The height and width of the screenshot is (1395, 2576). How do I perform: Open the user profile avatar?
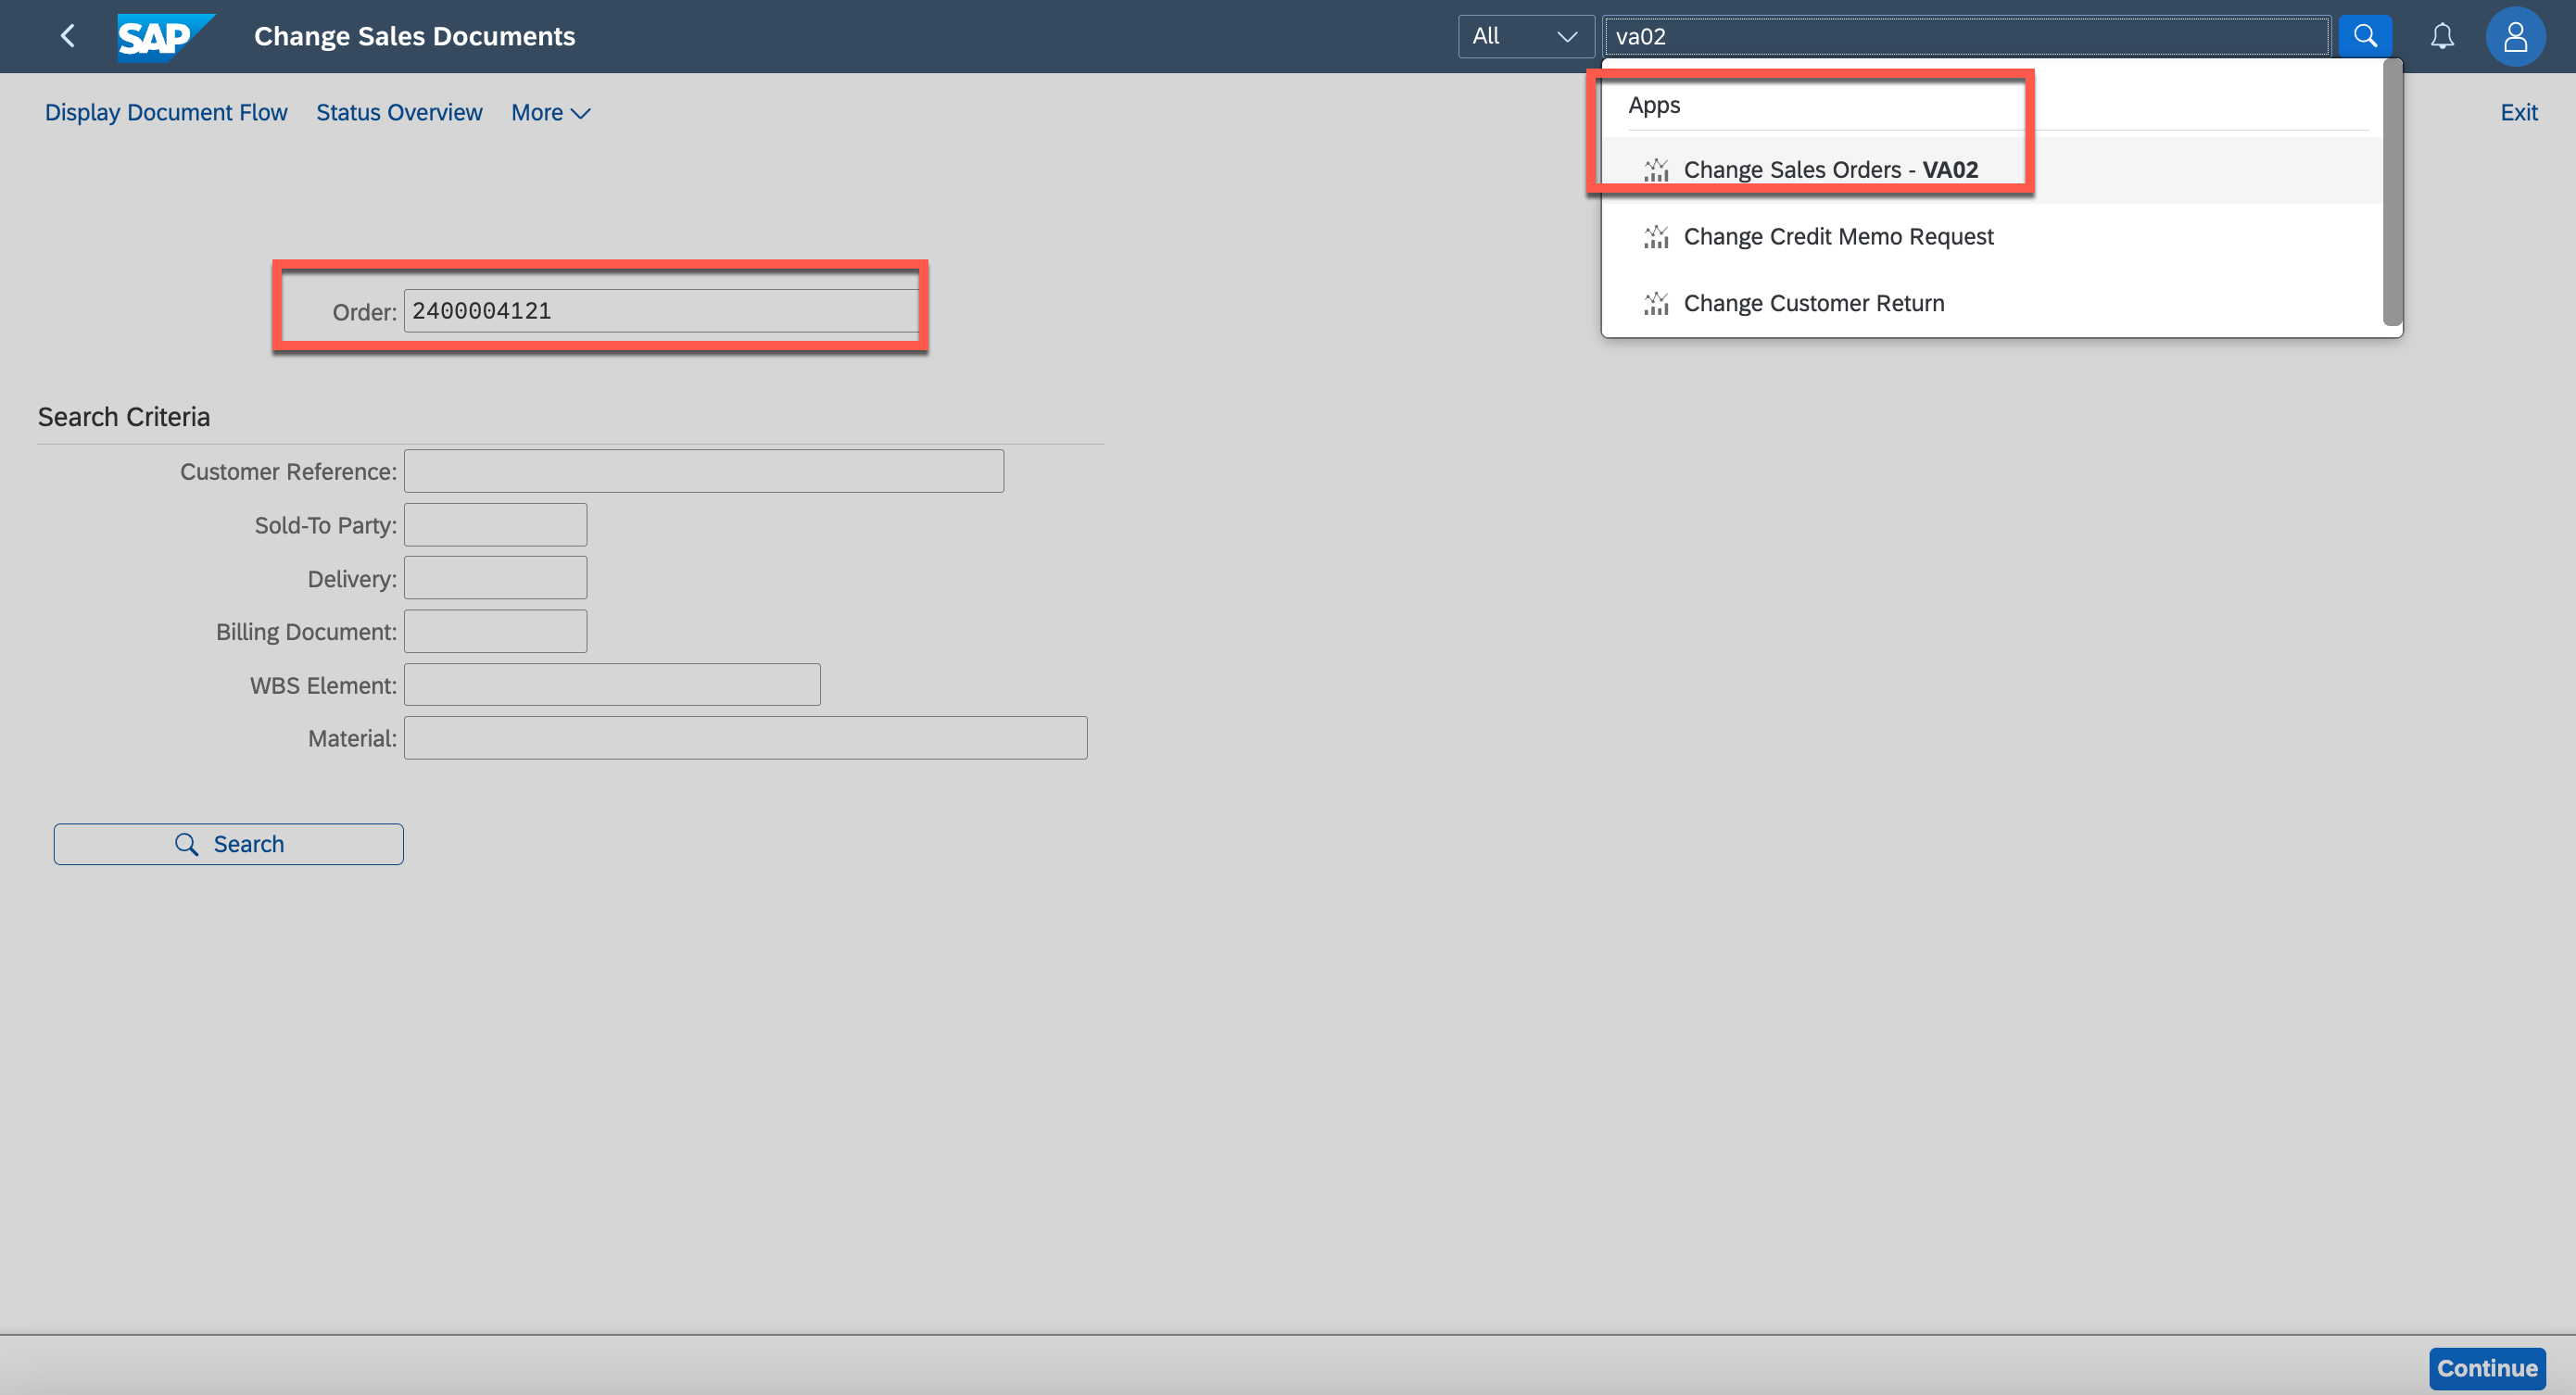coord(2514,37)
